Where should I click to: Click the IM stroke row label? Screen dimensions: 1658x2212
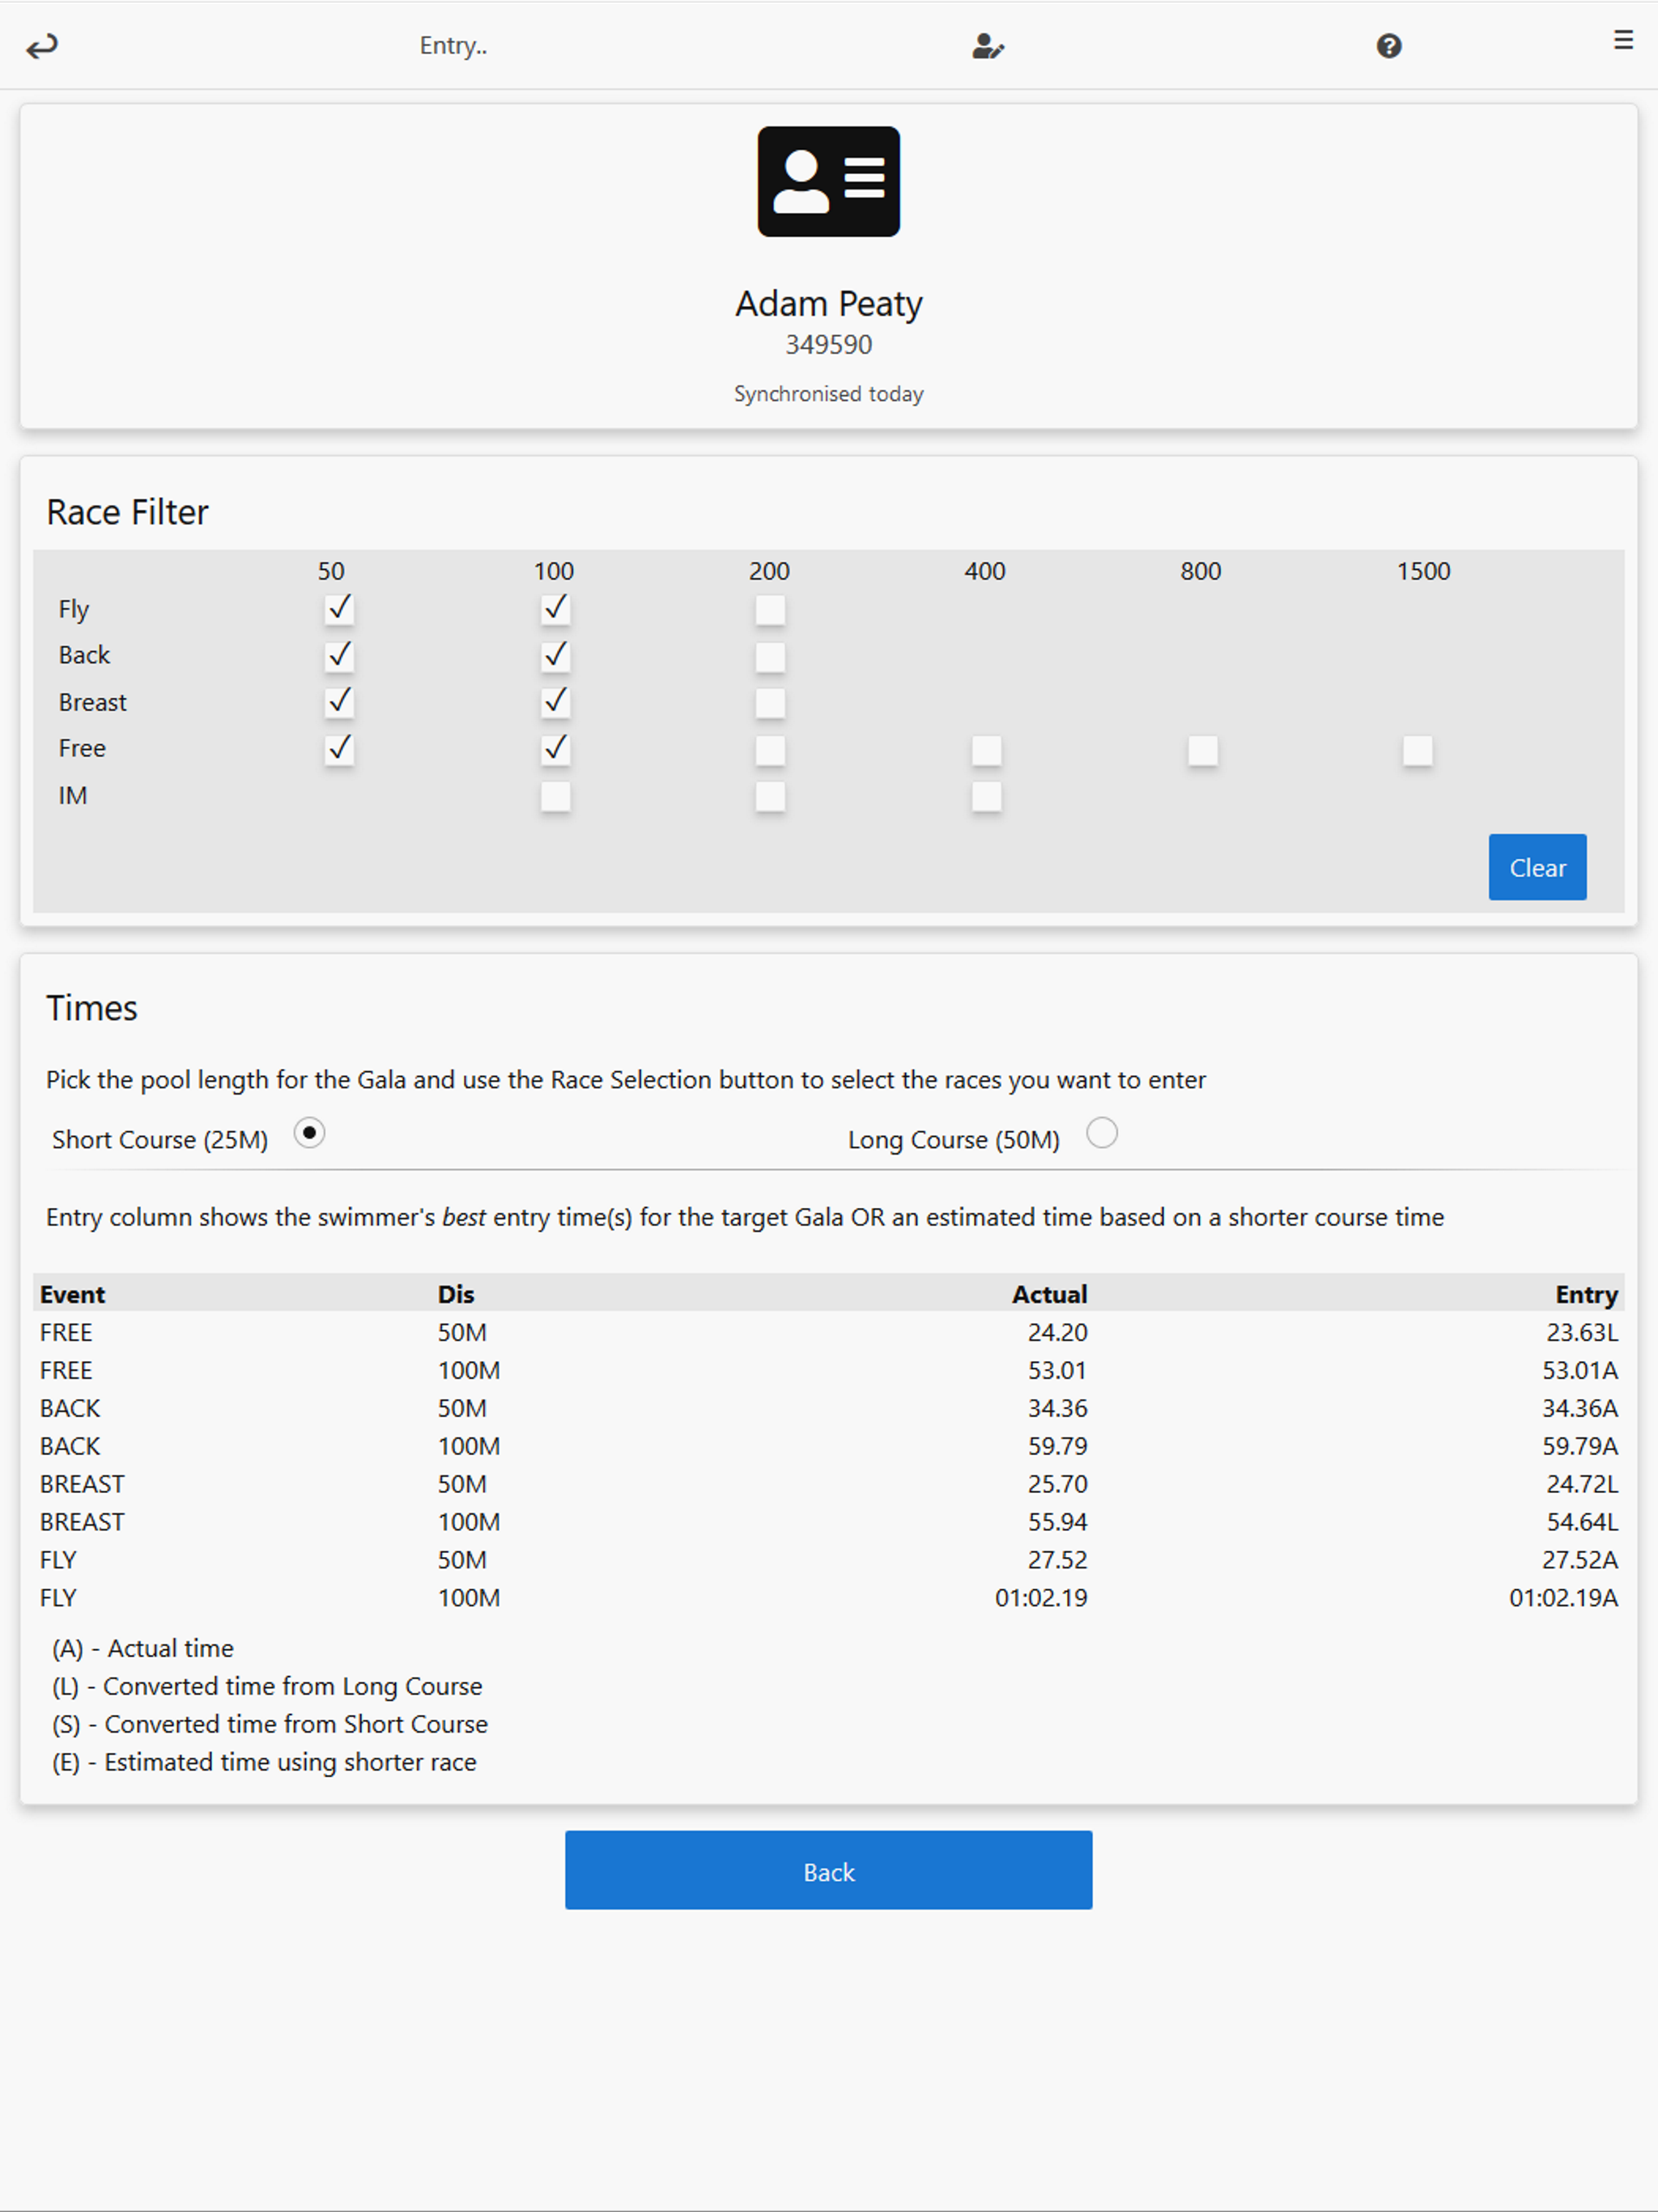click(73, 796)
